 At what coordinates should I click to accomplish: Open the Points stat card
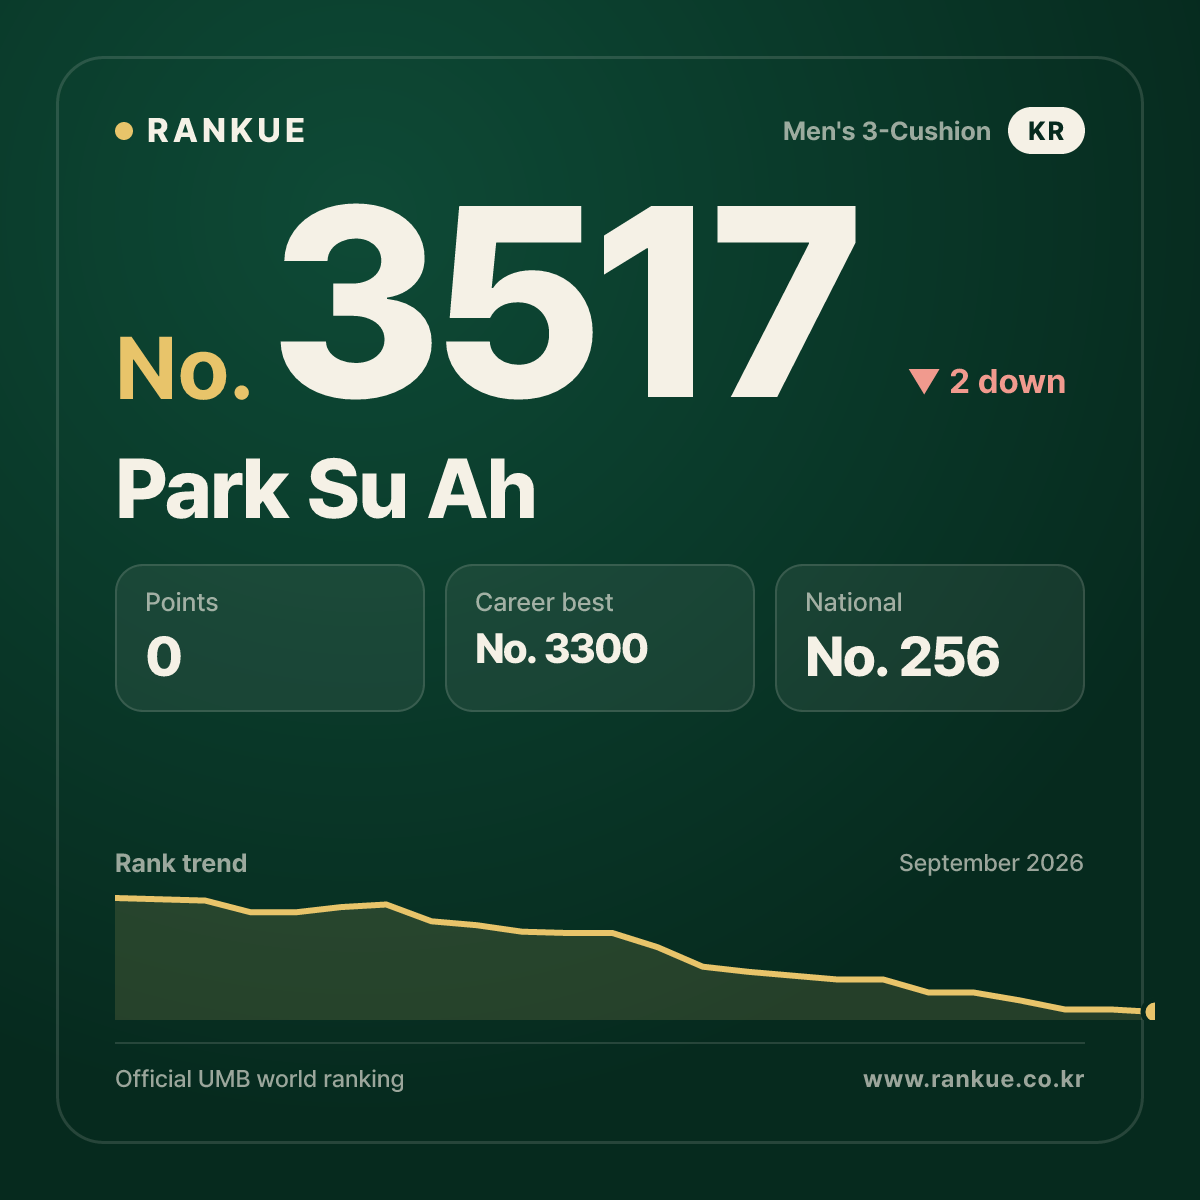(x=270, y=638)
